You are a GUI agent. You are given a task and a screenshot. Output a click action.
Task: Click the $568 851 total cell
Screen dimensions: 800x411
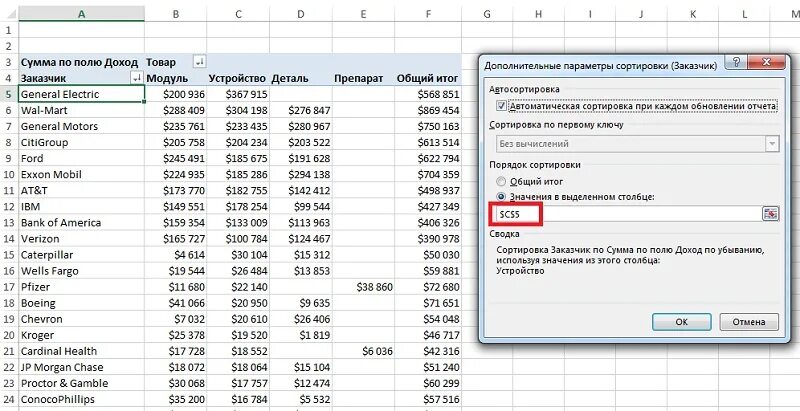(428, 94)
